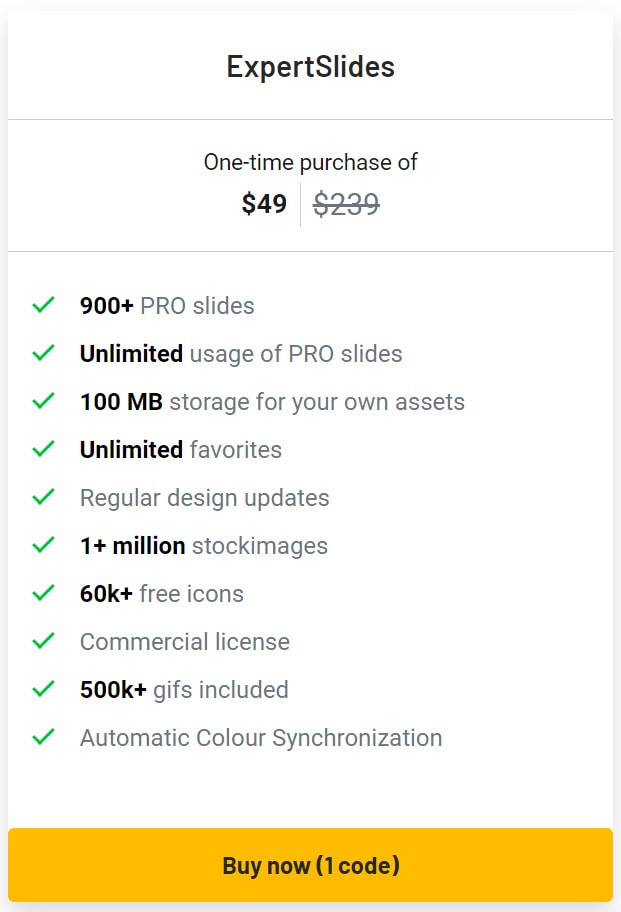Click the checkmark next to Unlimited usage of PRO slides
621x912 pixels.
44,353
